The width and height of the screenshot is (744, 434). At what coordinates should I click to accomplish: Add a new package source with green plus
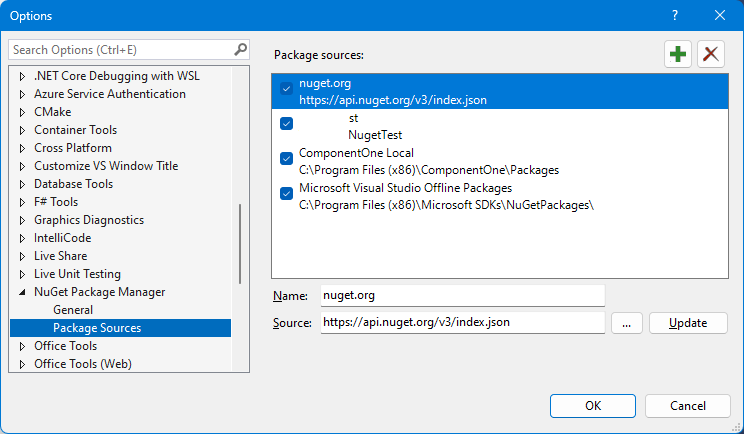click(x=678, y=54)
